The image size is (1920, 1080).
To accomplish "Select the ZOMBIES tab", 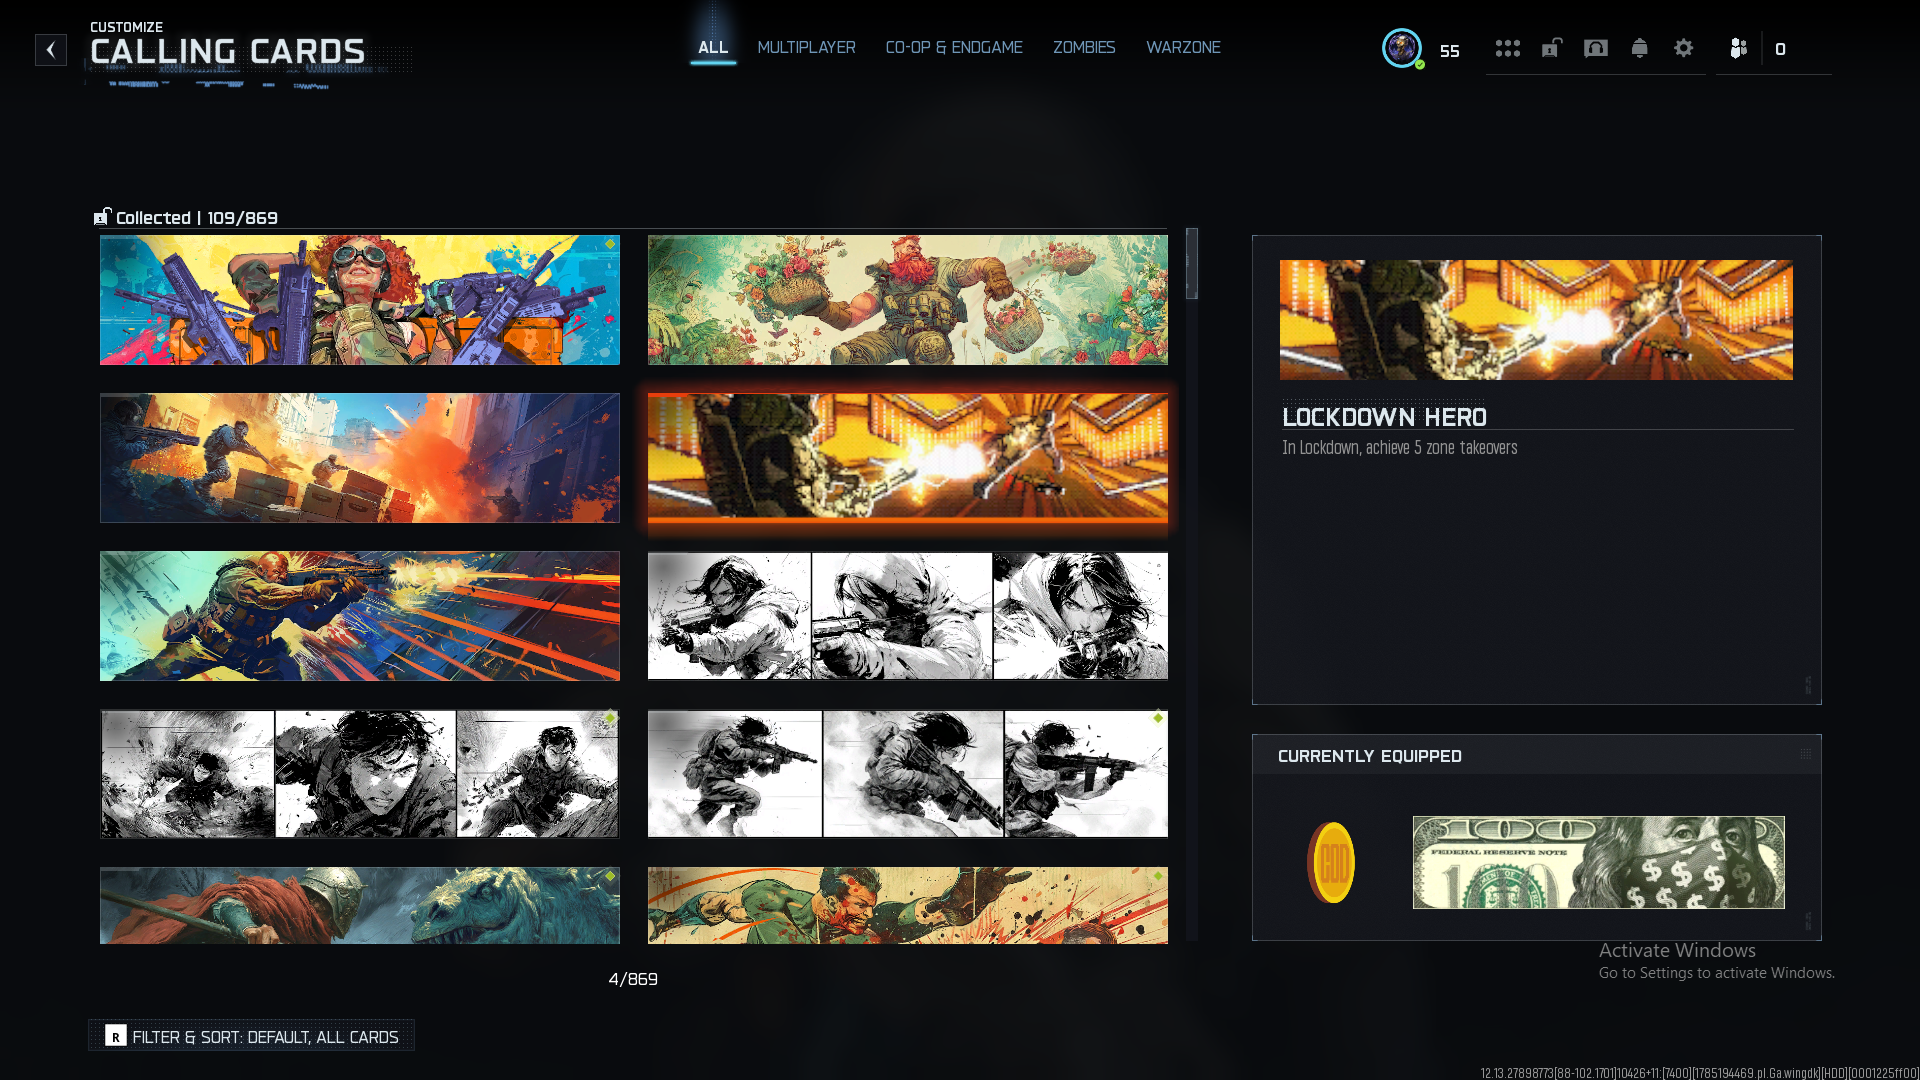I will click(x=1084, y=47).
